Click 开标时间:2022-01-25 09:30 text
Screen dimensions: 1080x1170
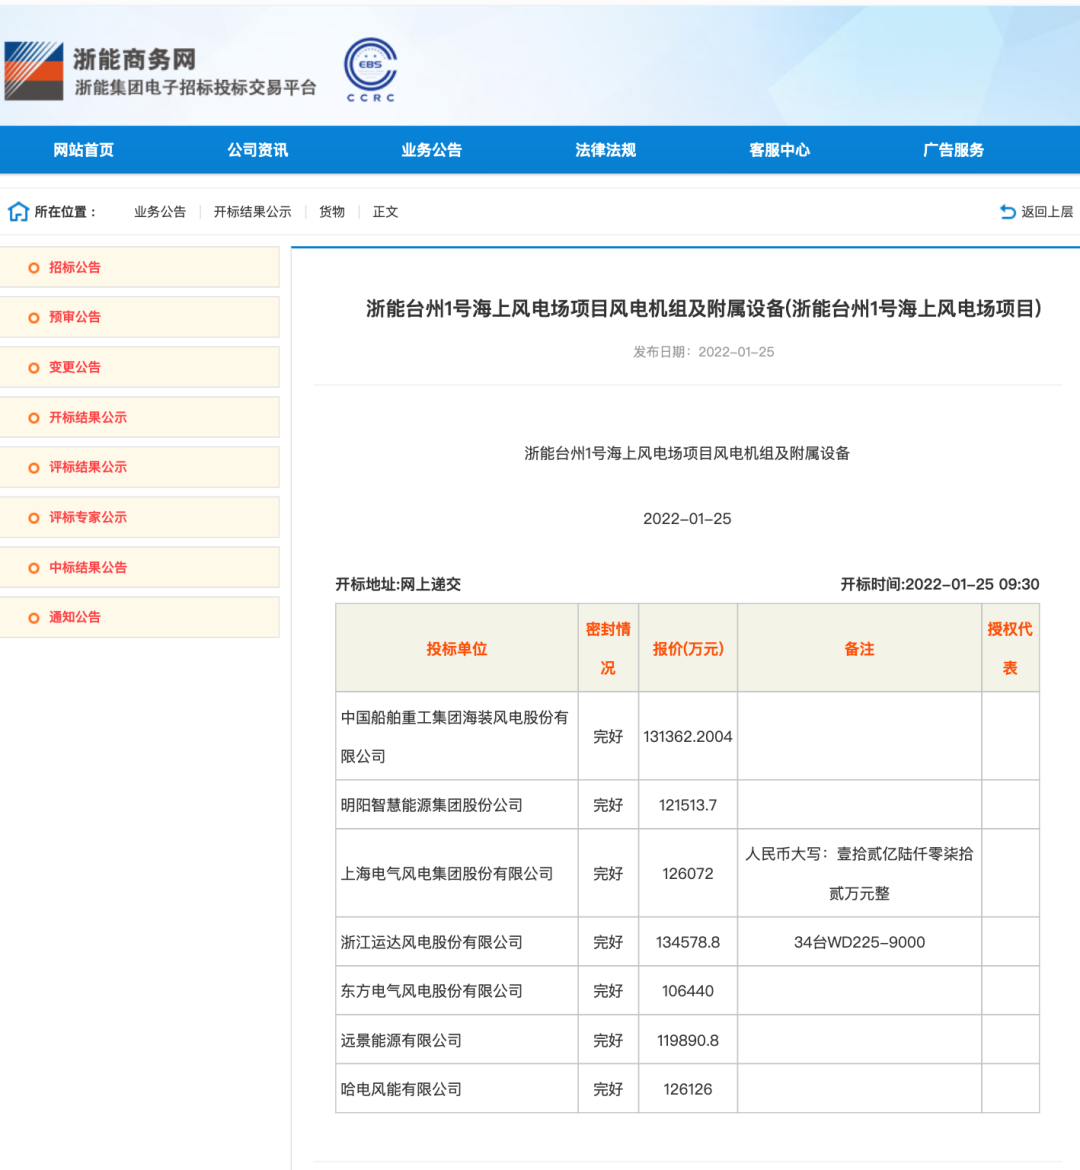coord(940,584)
